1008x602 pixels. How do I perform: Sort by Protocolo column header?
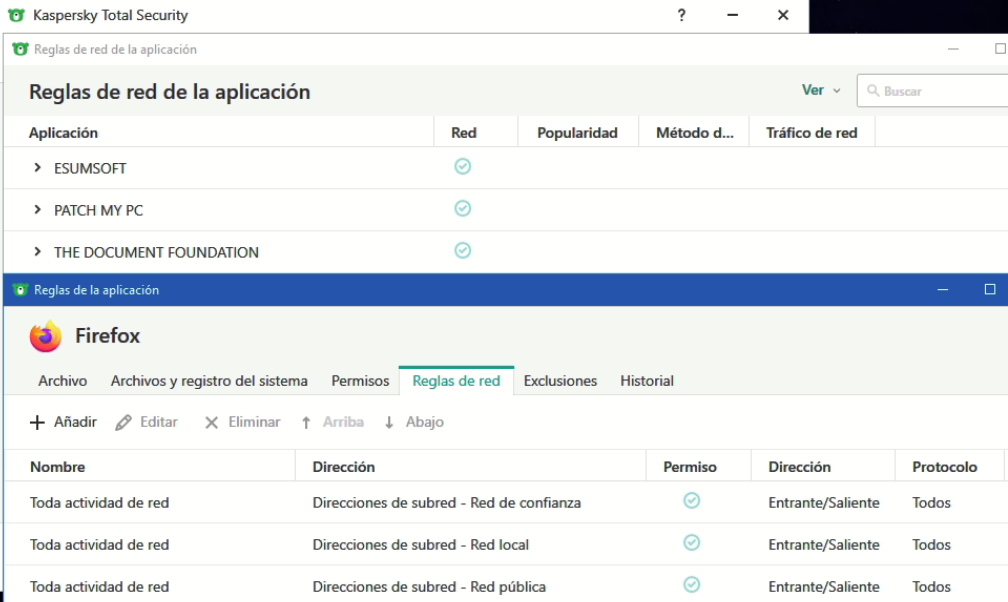click(x=944, y=466)
